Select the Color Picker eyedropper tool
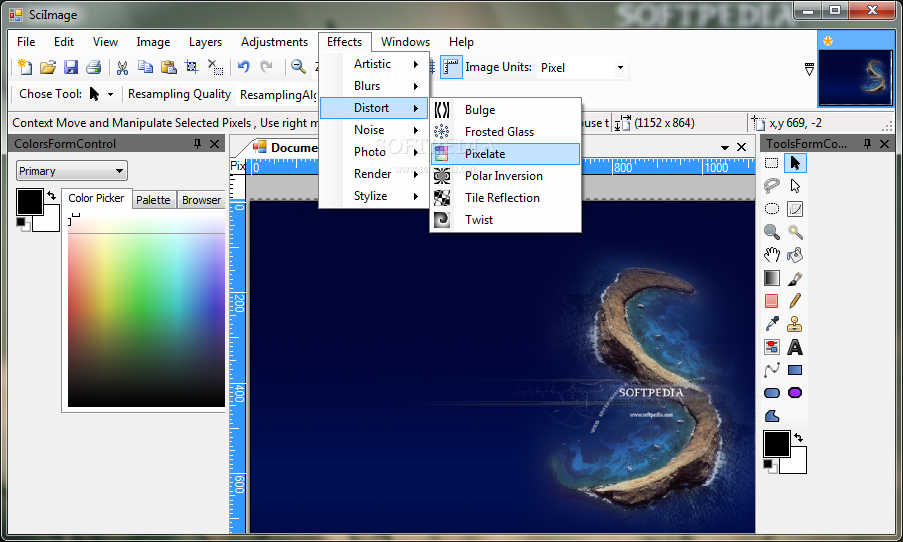 pyautogui.click(x=772, y=324)
